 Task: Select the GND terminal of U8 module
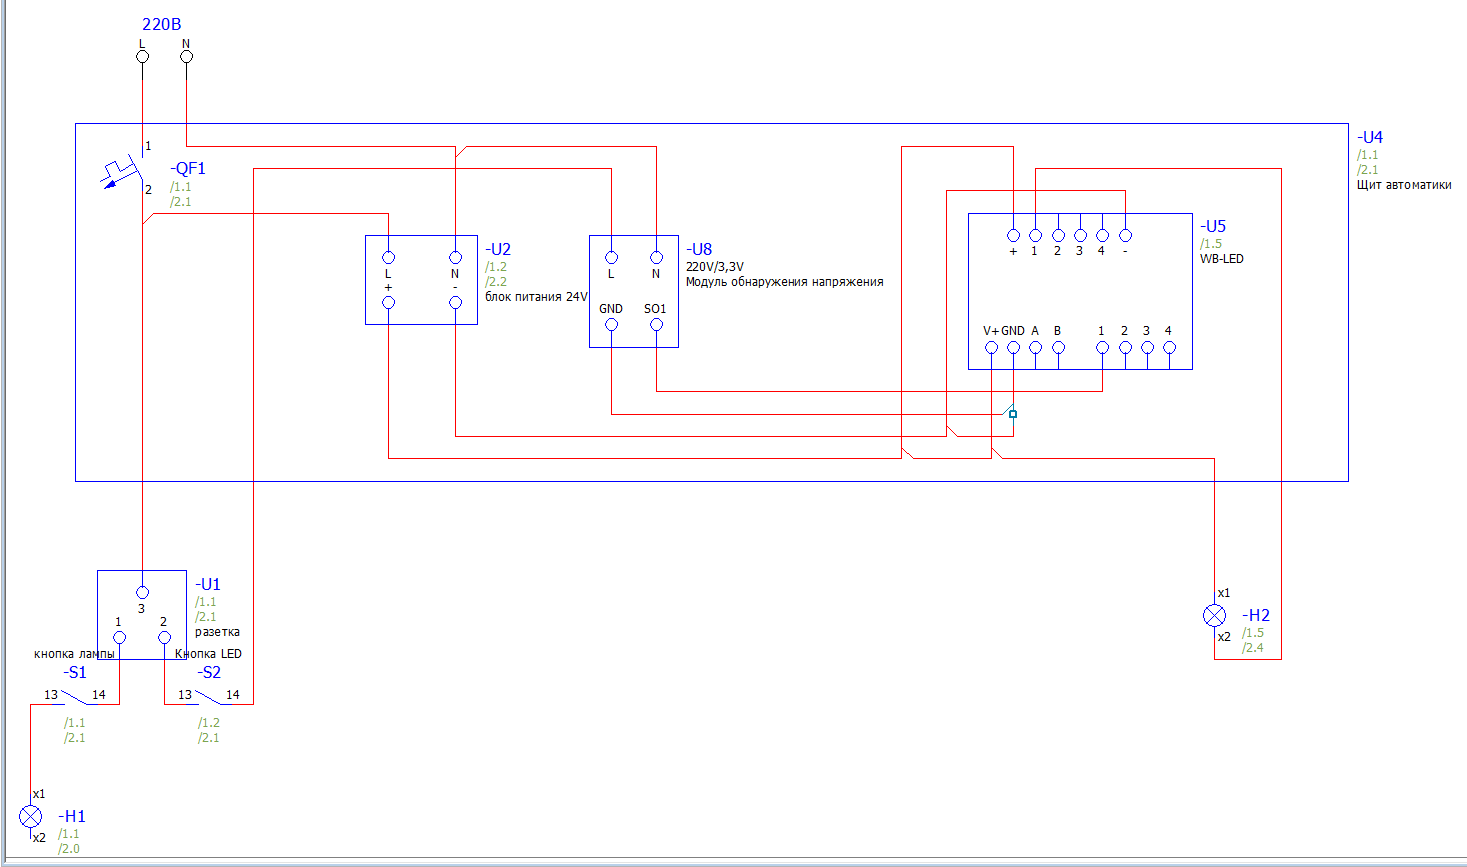tap(611, 324)
